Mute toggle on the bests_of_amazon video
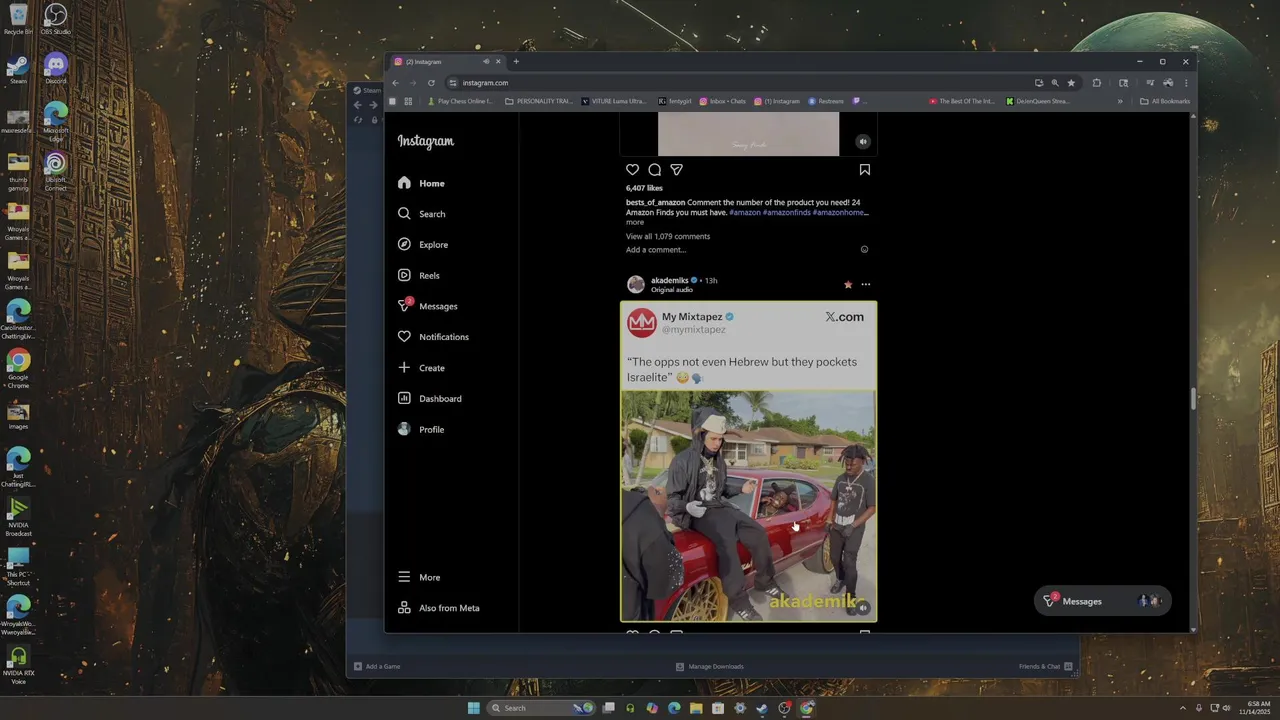Viewport: 1280px width, 720px height. tap(863, 142)
